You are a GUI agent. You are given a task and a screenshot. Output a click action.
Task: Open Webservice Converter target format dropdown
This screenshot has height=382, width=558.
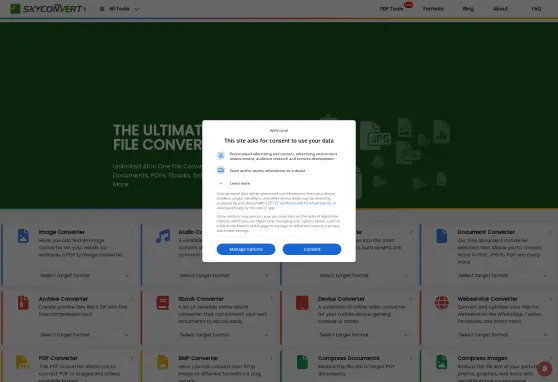[x=502, y=335]
